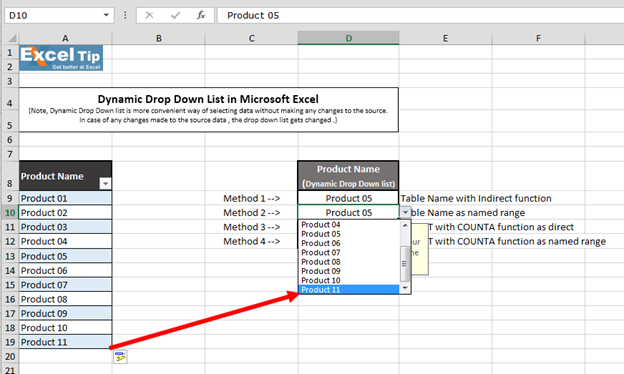Click the dropdown list scroll down arrow
624x374 pixels.
click(405, 288)
